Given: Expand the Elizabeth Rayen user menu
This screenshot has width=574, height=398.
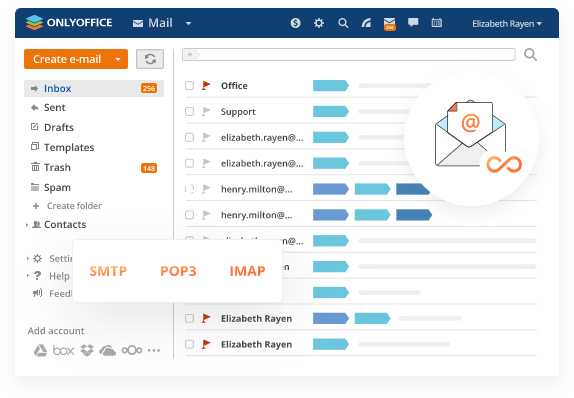Looking at the screenshot, I should [507, 24].
